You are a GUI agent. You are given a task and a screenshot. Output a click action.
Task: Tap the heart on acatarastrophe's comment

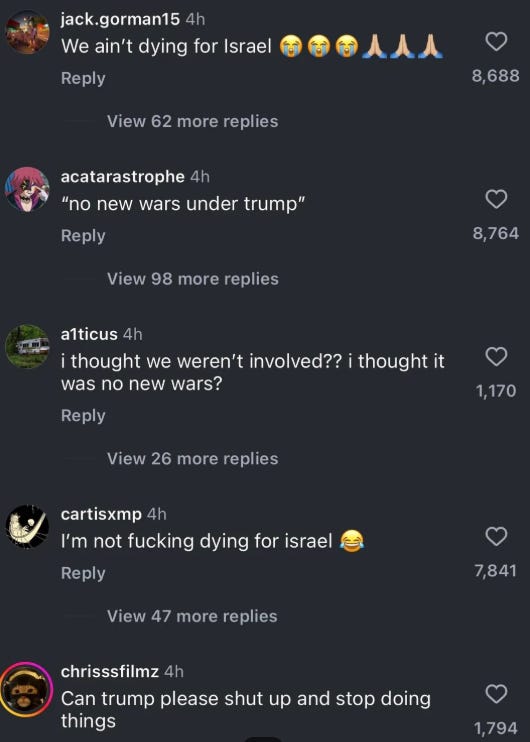[496, 199]
